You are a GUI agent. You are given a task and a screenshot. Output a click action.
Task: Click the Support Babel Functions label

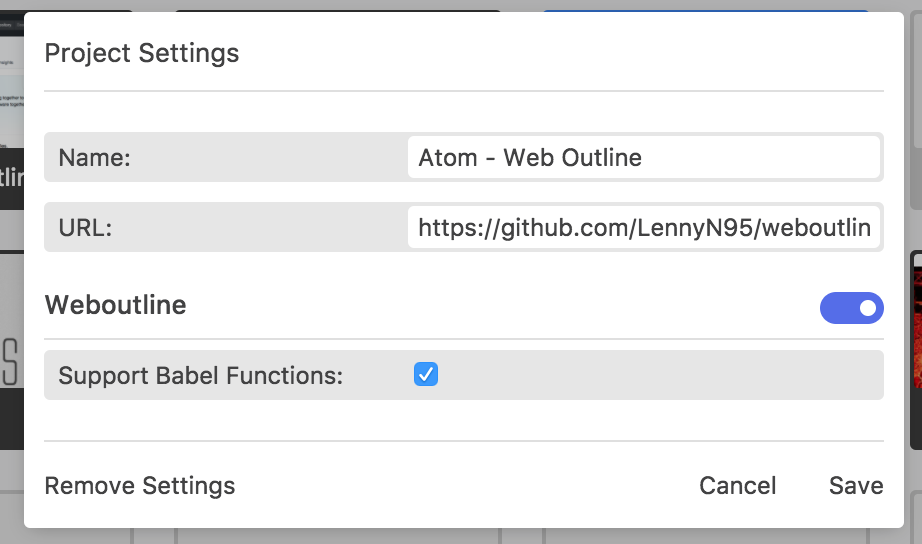point(201,375)
